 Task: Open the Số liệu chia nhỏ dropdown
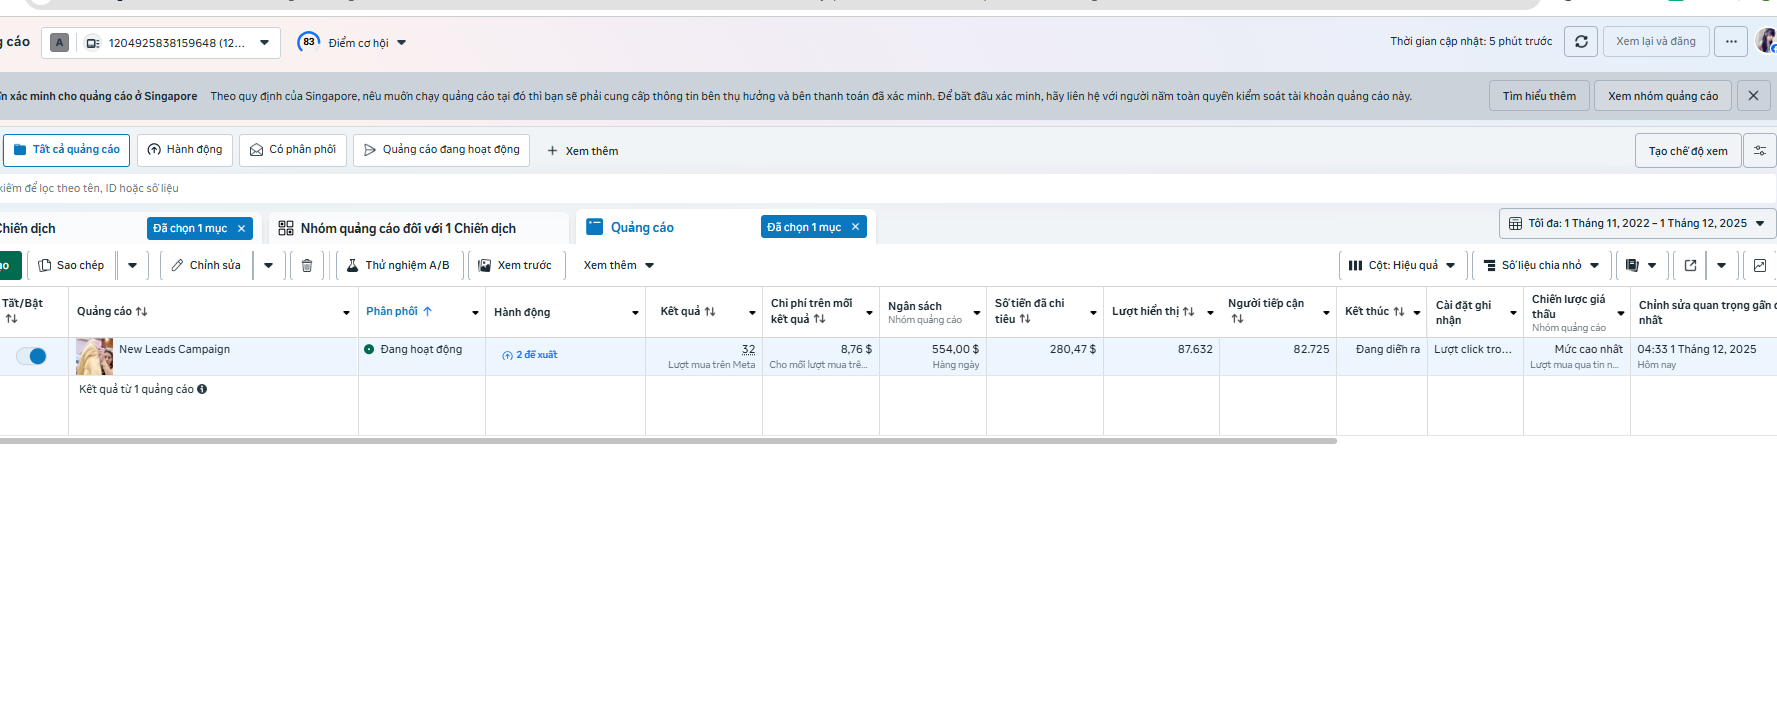1541,265
